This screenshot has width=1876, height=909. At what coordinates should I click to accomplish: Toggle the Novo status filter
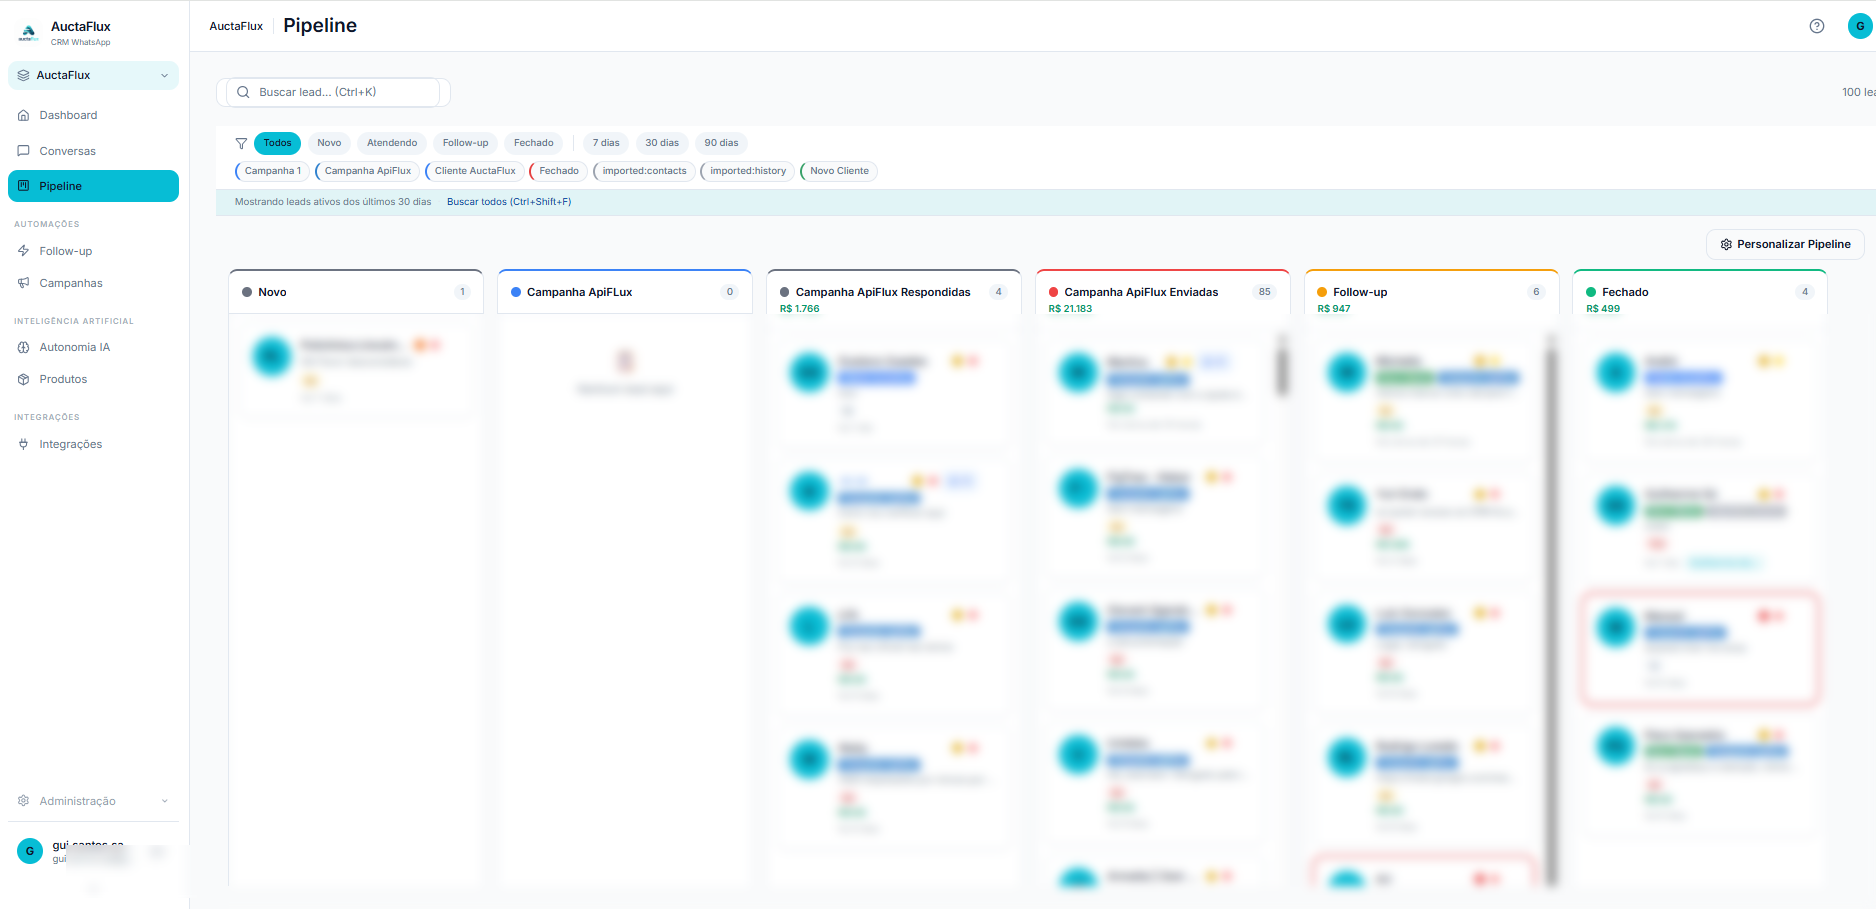click(329, 143)
